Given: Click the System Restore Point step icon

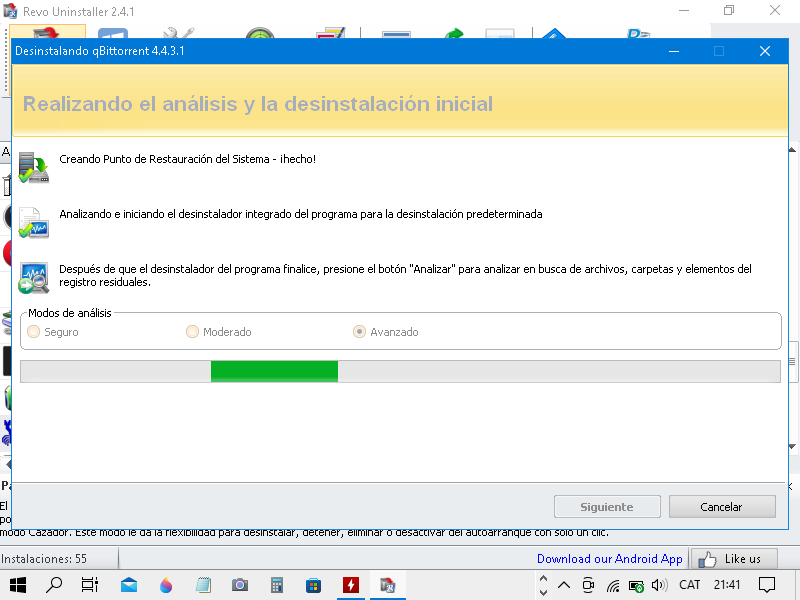Looking at the screenshot, I should (x=34, y=167).
